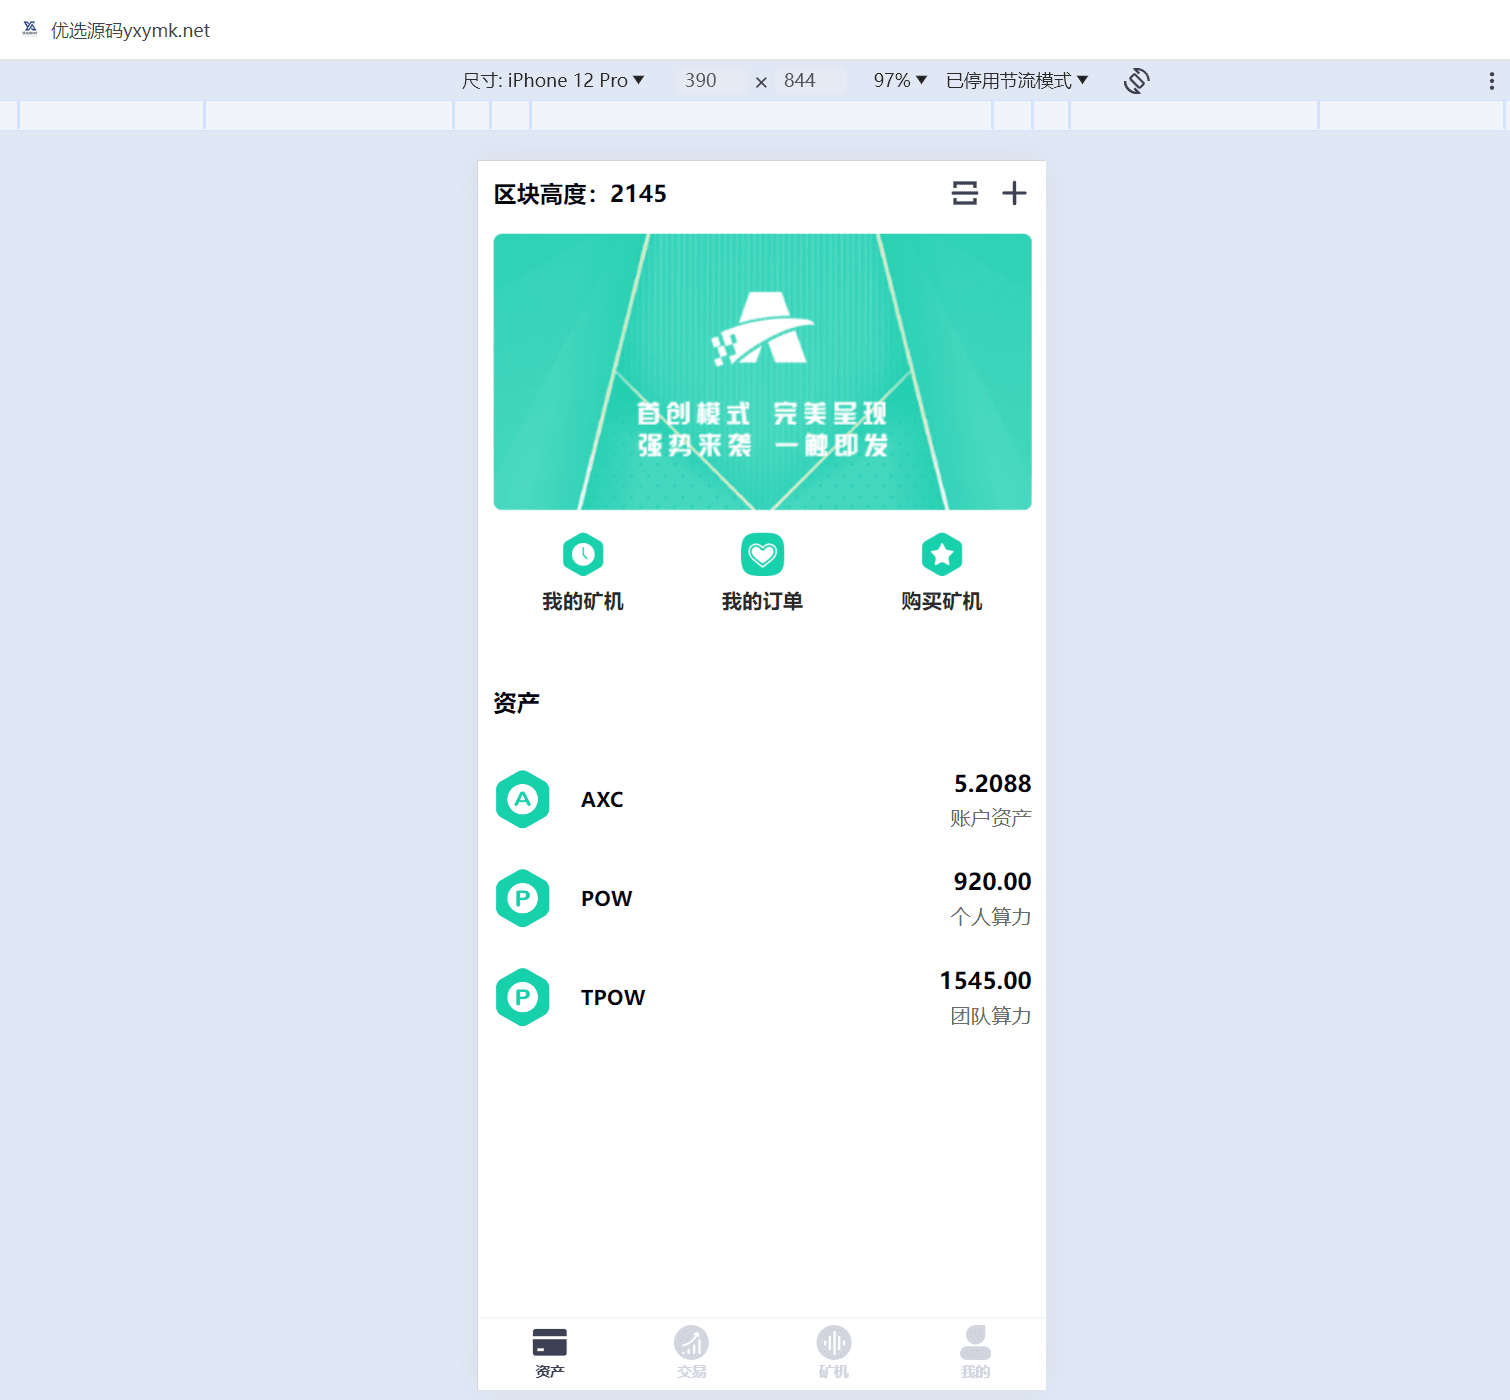Click the green promotional banner image
1510x1400 pixels.
click(x=762, y=372)
